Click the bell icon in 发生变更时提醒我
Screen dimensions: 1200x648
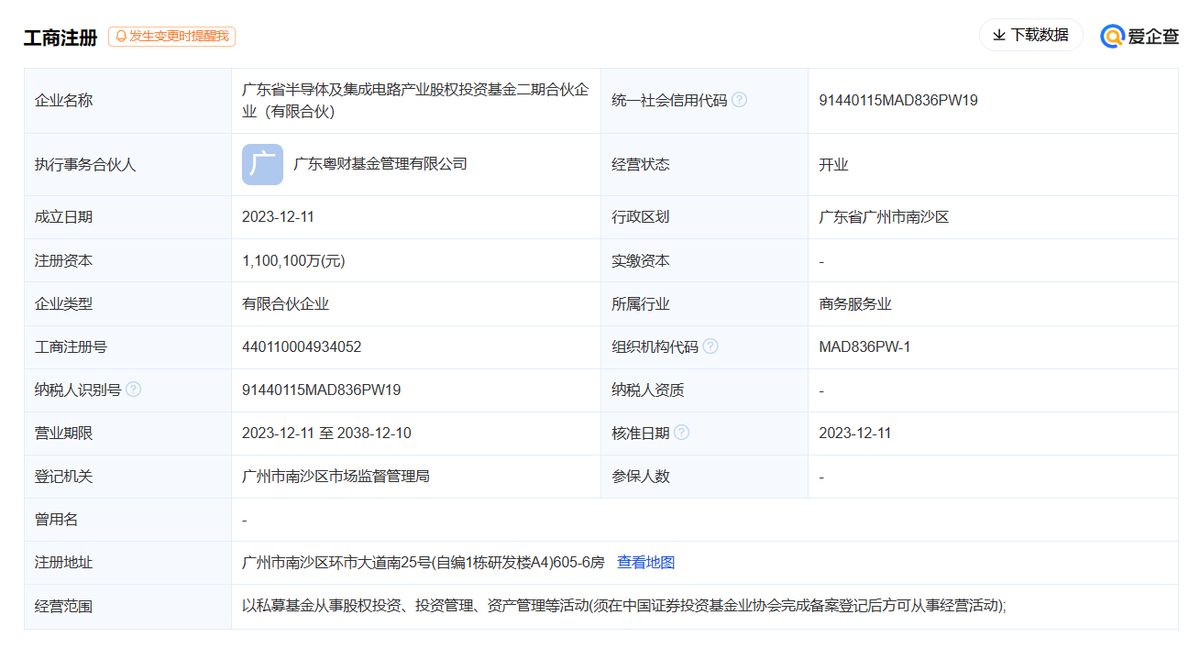[120, 36]
